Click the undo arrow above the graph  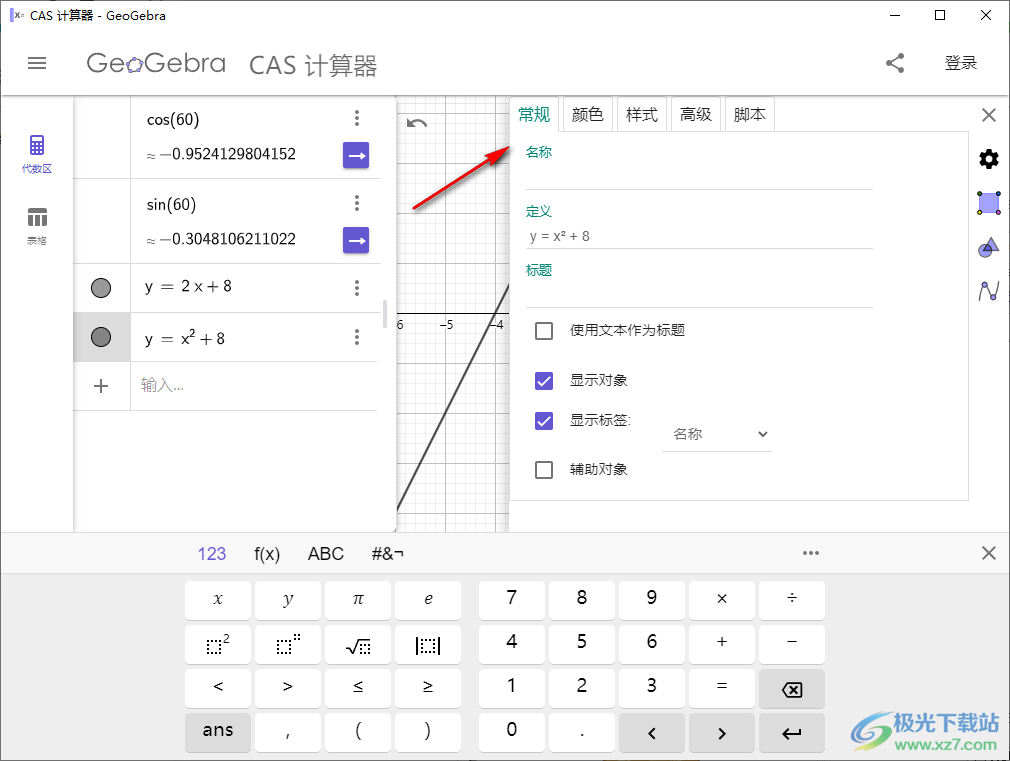[417, 121]
